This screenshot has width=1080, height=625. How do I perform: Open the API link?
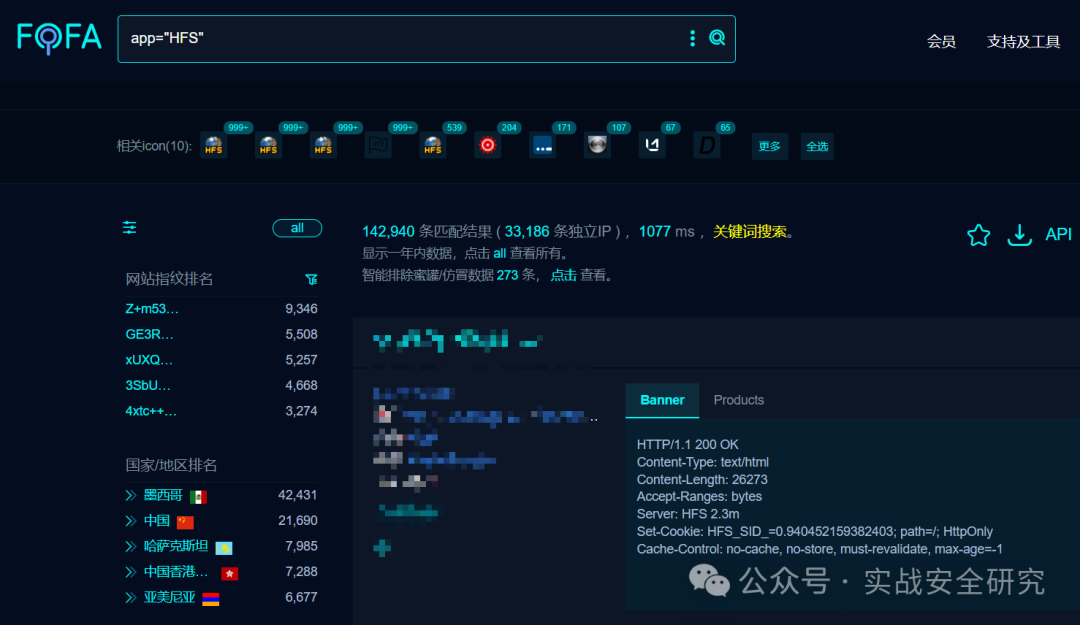[1058, 234]
